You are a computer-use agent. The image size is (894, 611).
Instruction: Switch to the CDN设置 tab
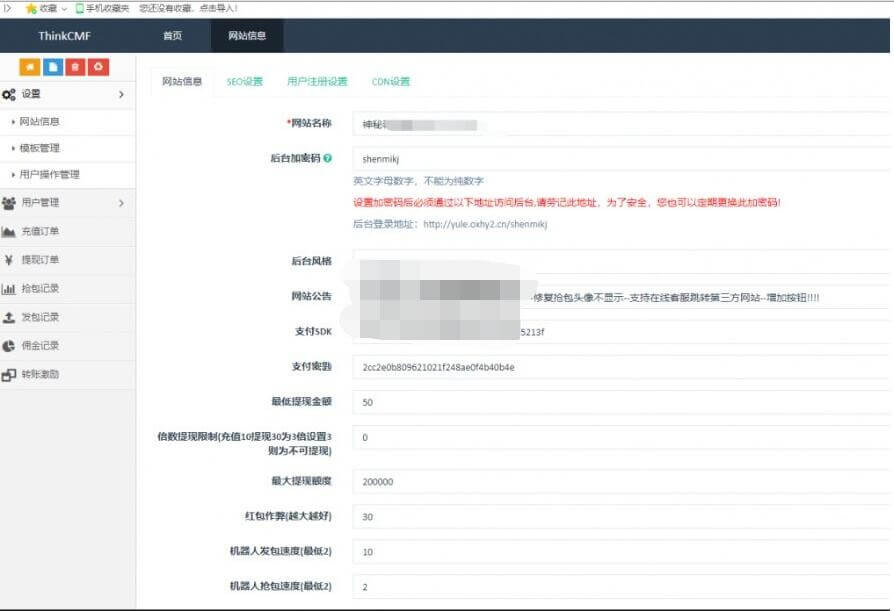tap(391, 82)
